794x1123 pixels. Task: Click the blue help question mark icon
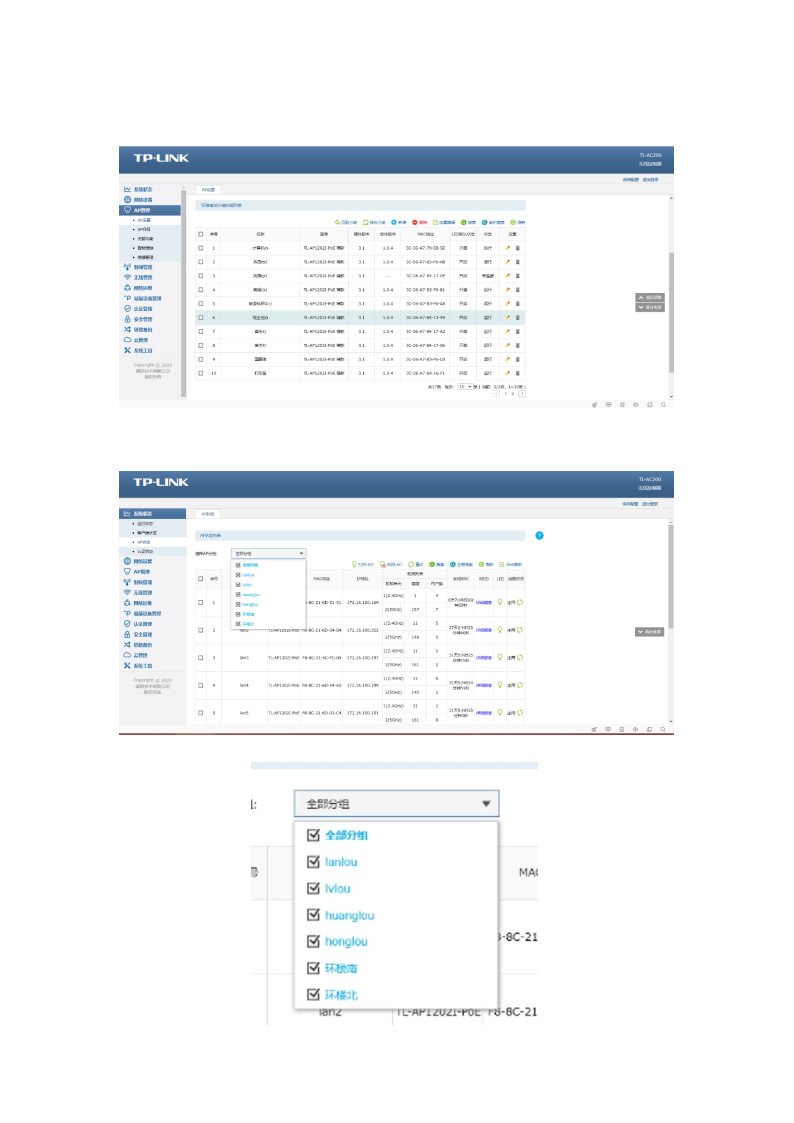pos(539,536)
